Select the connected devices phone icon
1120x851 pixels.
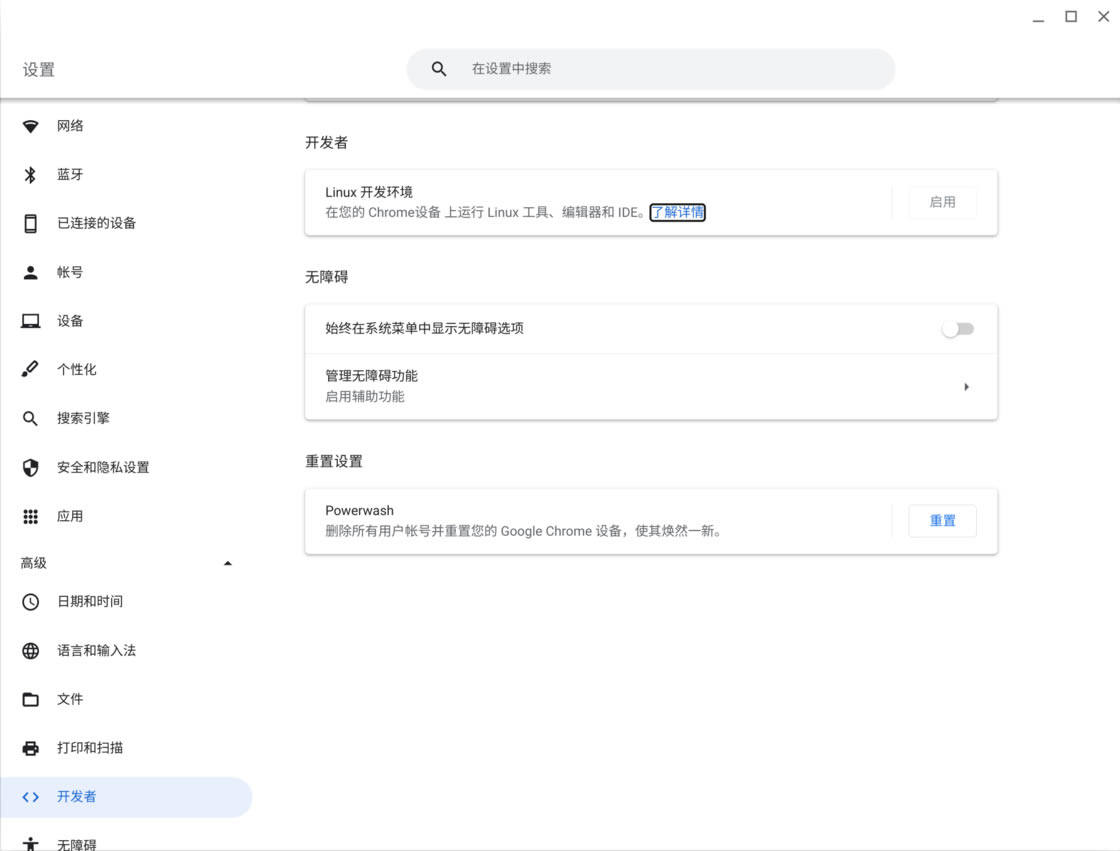[31, 223]
